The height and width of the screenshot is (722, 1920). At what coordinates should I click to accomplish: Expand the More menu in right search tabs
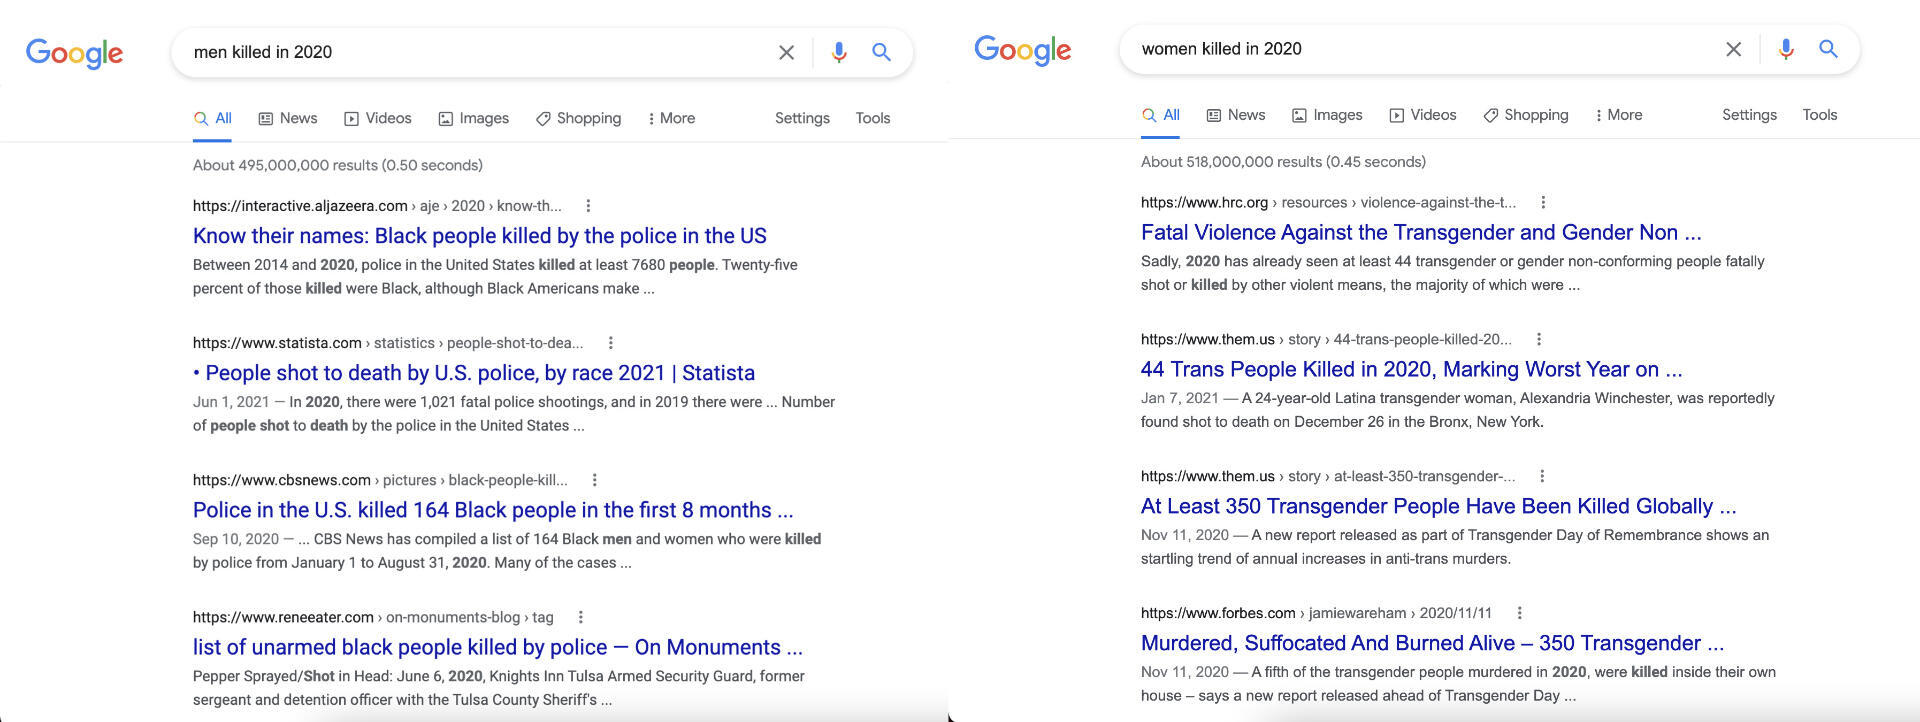coord(1618,115)
